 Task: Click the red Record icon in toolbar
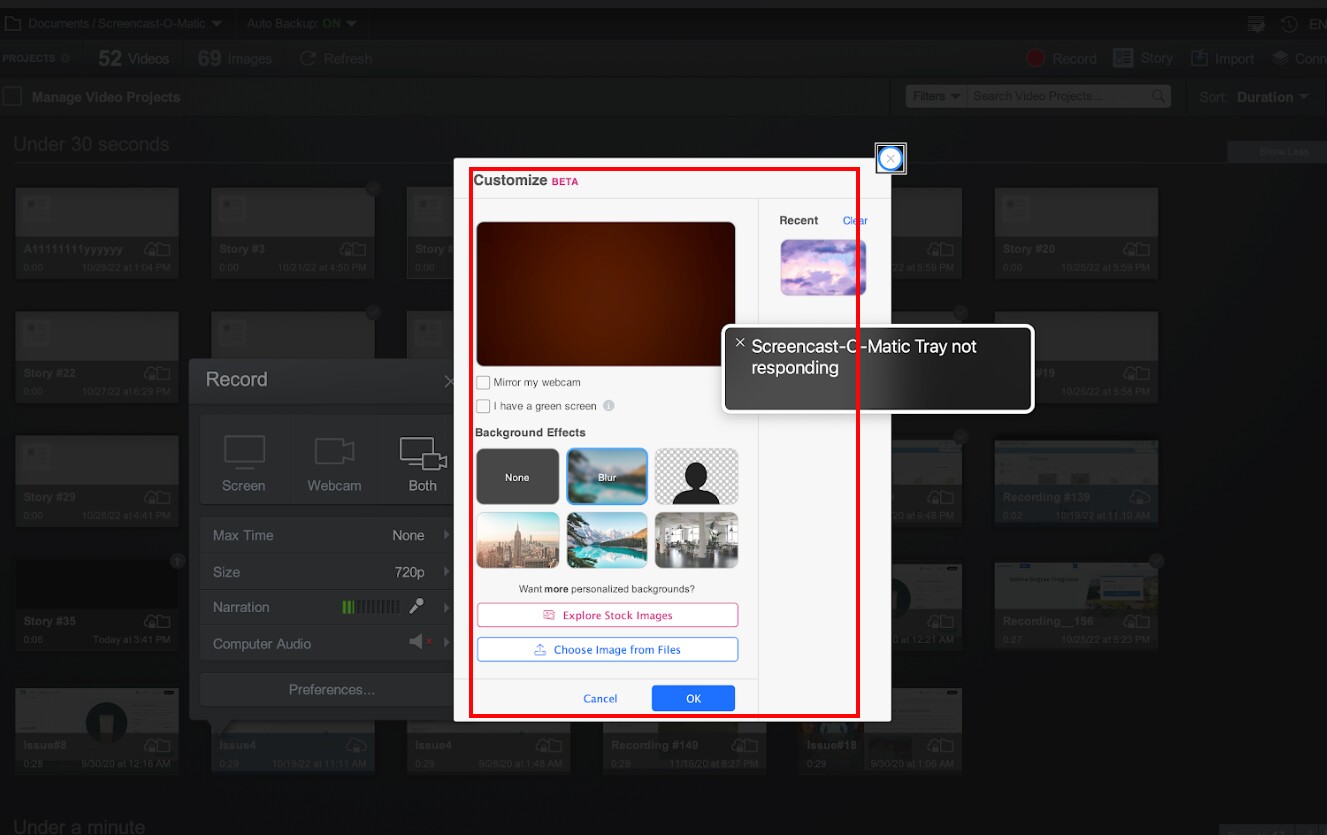coord(1036,59)
